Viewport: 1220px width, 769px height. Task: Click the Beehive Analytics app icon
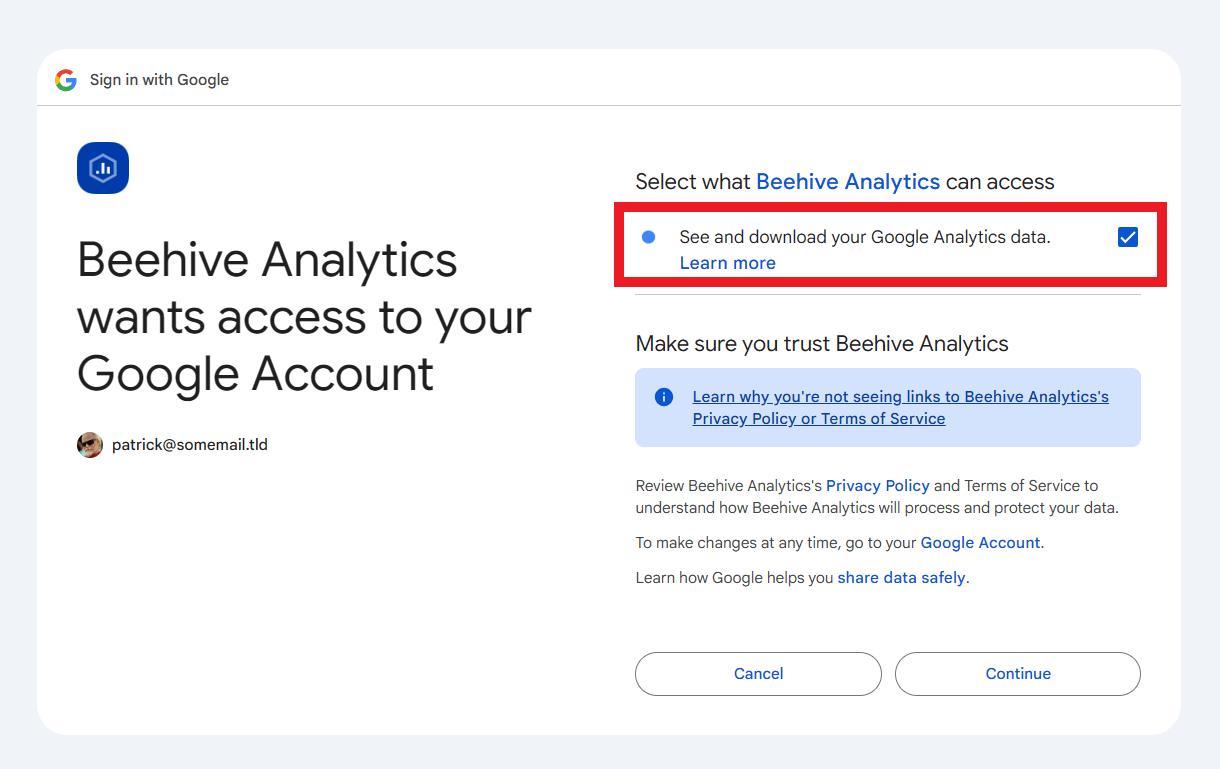(103, 168)
